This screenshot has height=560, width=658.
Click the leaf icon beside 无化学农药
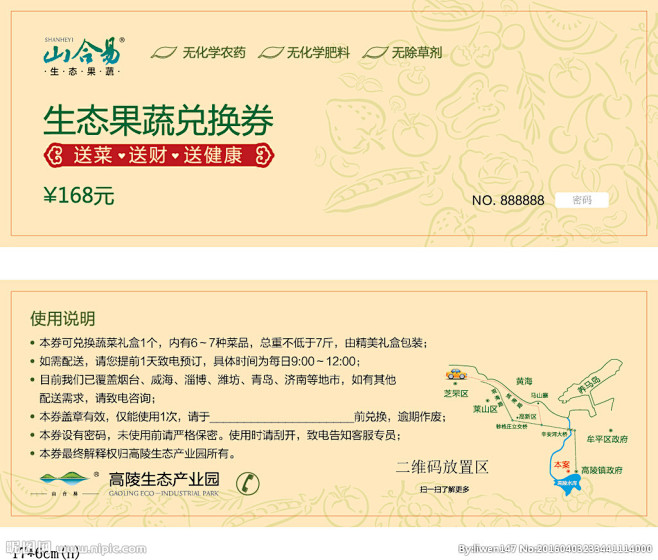click(x=163, y=53)
